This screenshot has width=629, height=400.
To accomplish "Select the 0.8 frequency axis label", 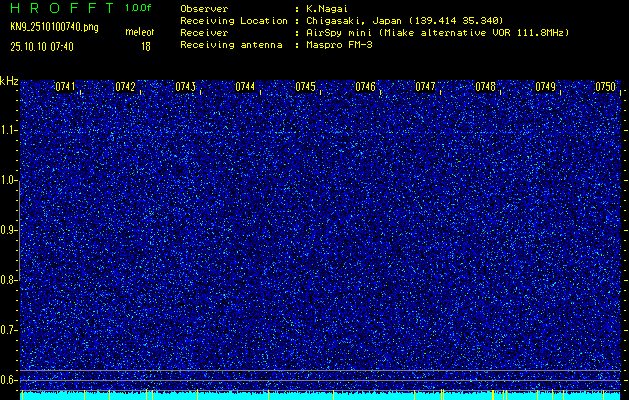I will [x=9, y=279].
